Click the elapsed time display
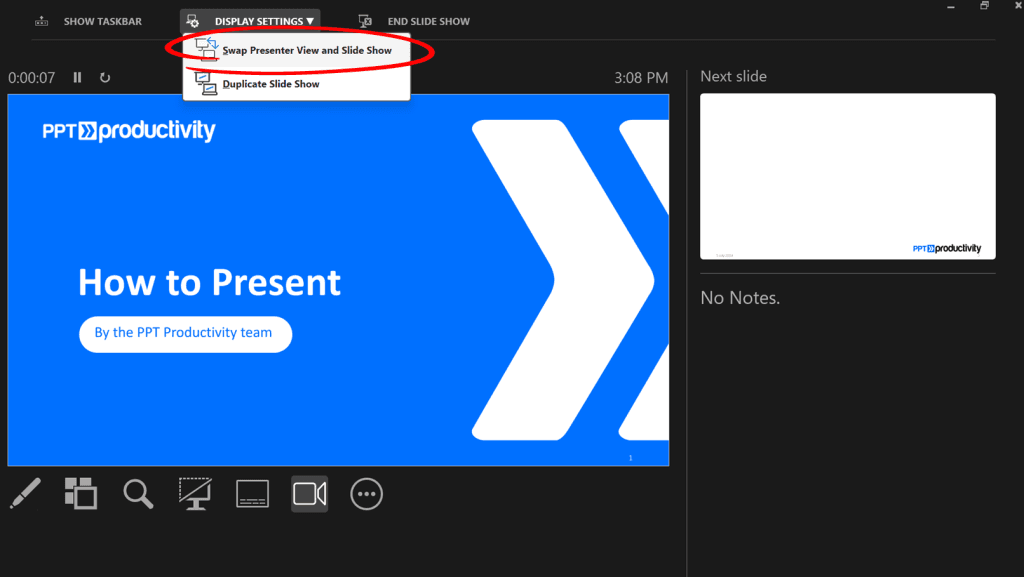 coord(32,77)
